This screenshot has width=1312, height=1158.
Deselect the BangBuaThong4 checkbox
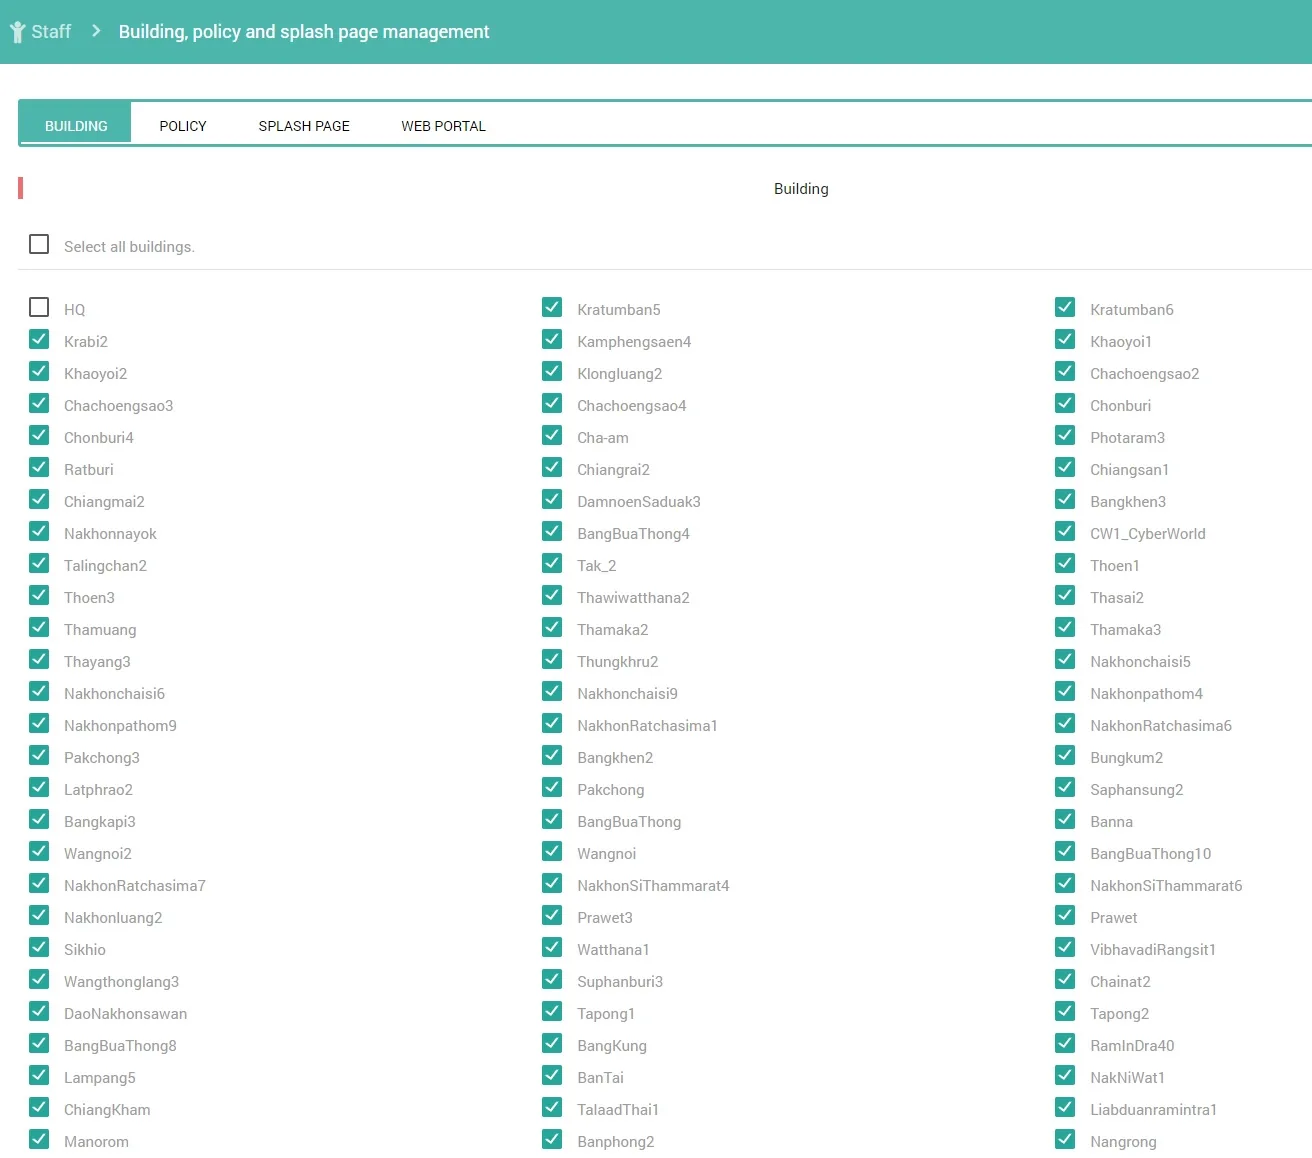click(552, 531)
